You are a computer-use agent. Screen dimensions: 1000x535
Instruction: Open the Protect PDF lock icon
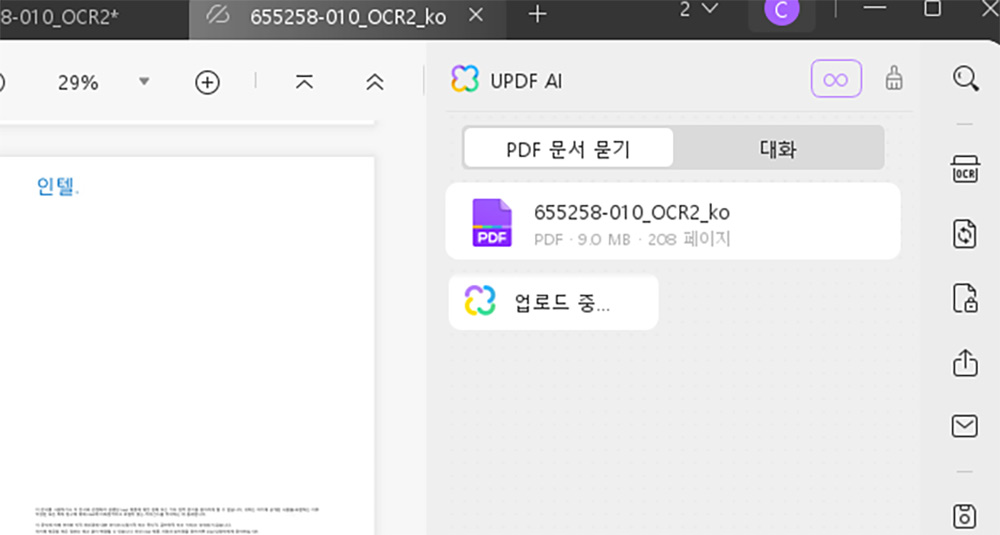point(965,298)
